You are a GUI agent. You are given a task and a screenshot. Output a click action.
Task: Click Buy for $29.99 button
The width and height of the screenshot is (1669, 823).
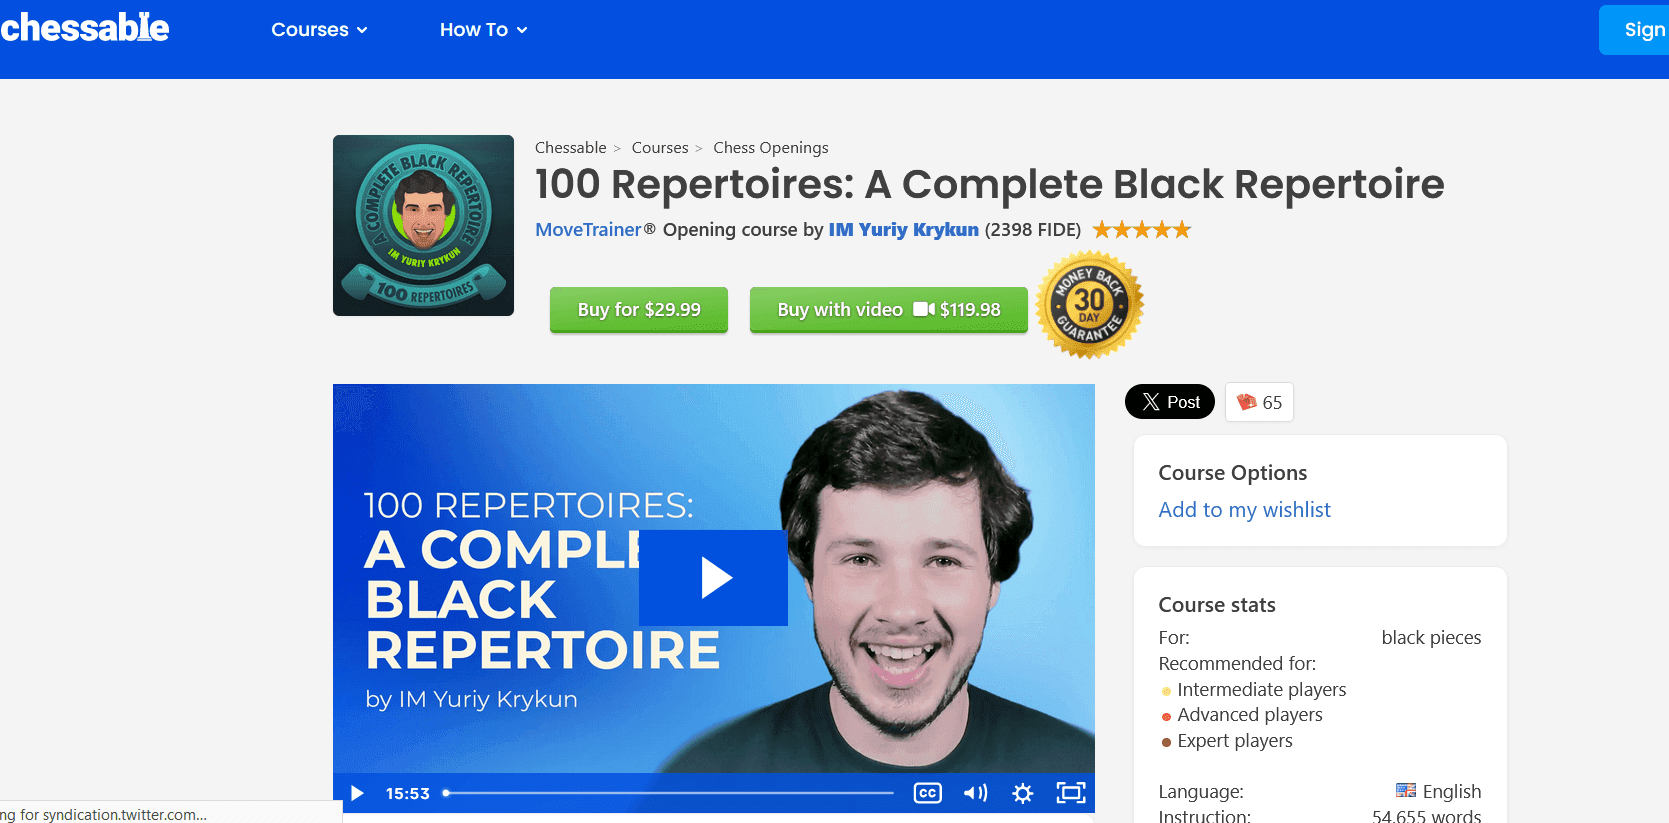click(639, 310)
